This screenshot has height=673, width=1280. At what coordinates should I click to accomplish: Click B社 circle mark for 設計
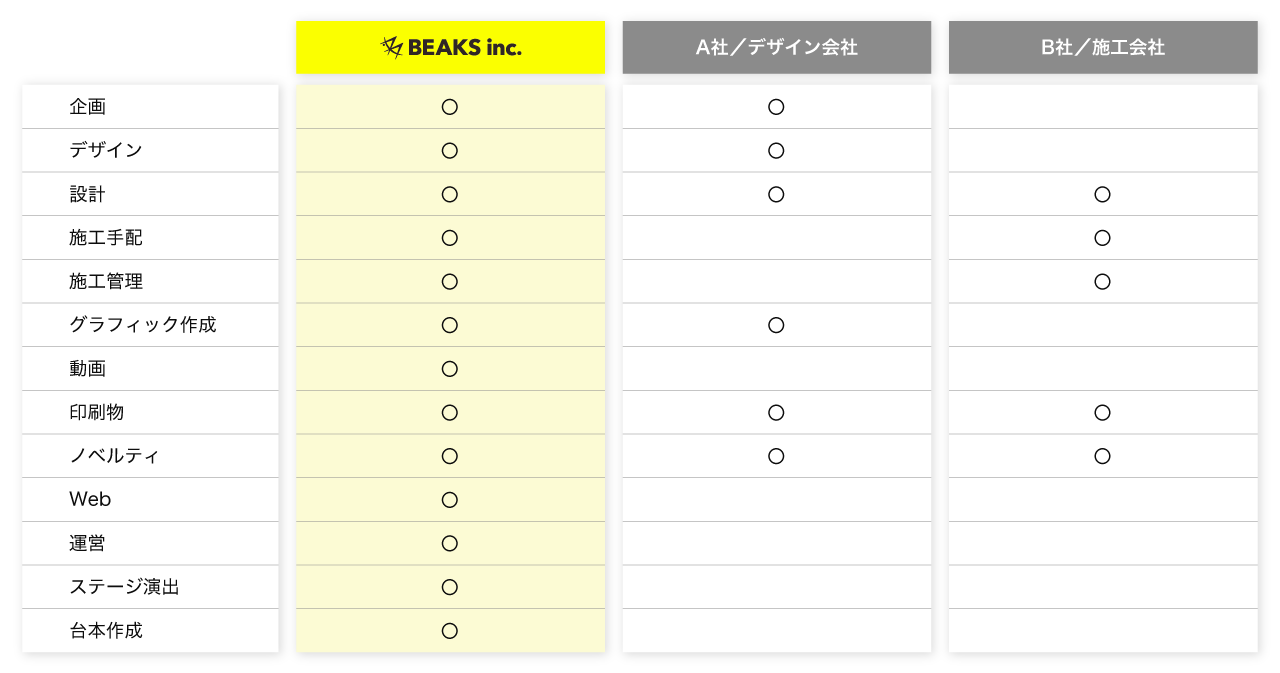coord(1102,194)
